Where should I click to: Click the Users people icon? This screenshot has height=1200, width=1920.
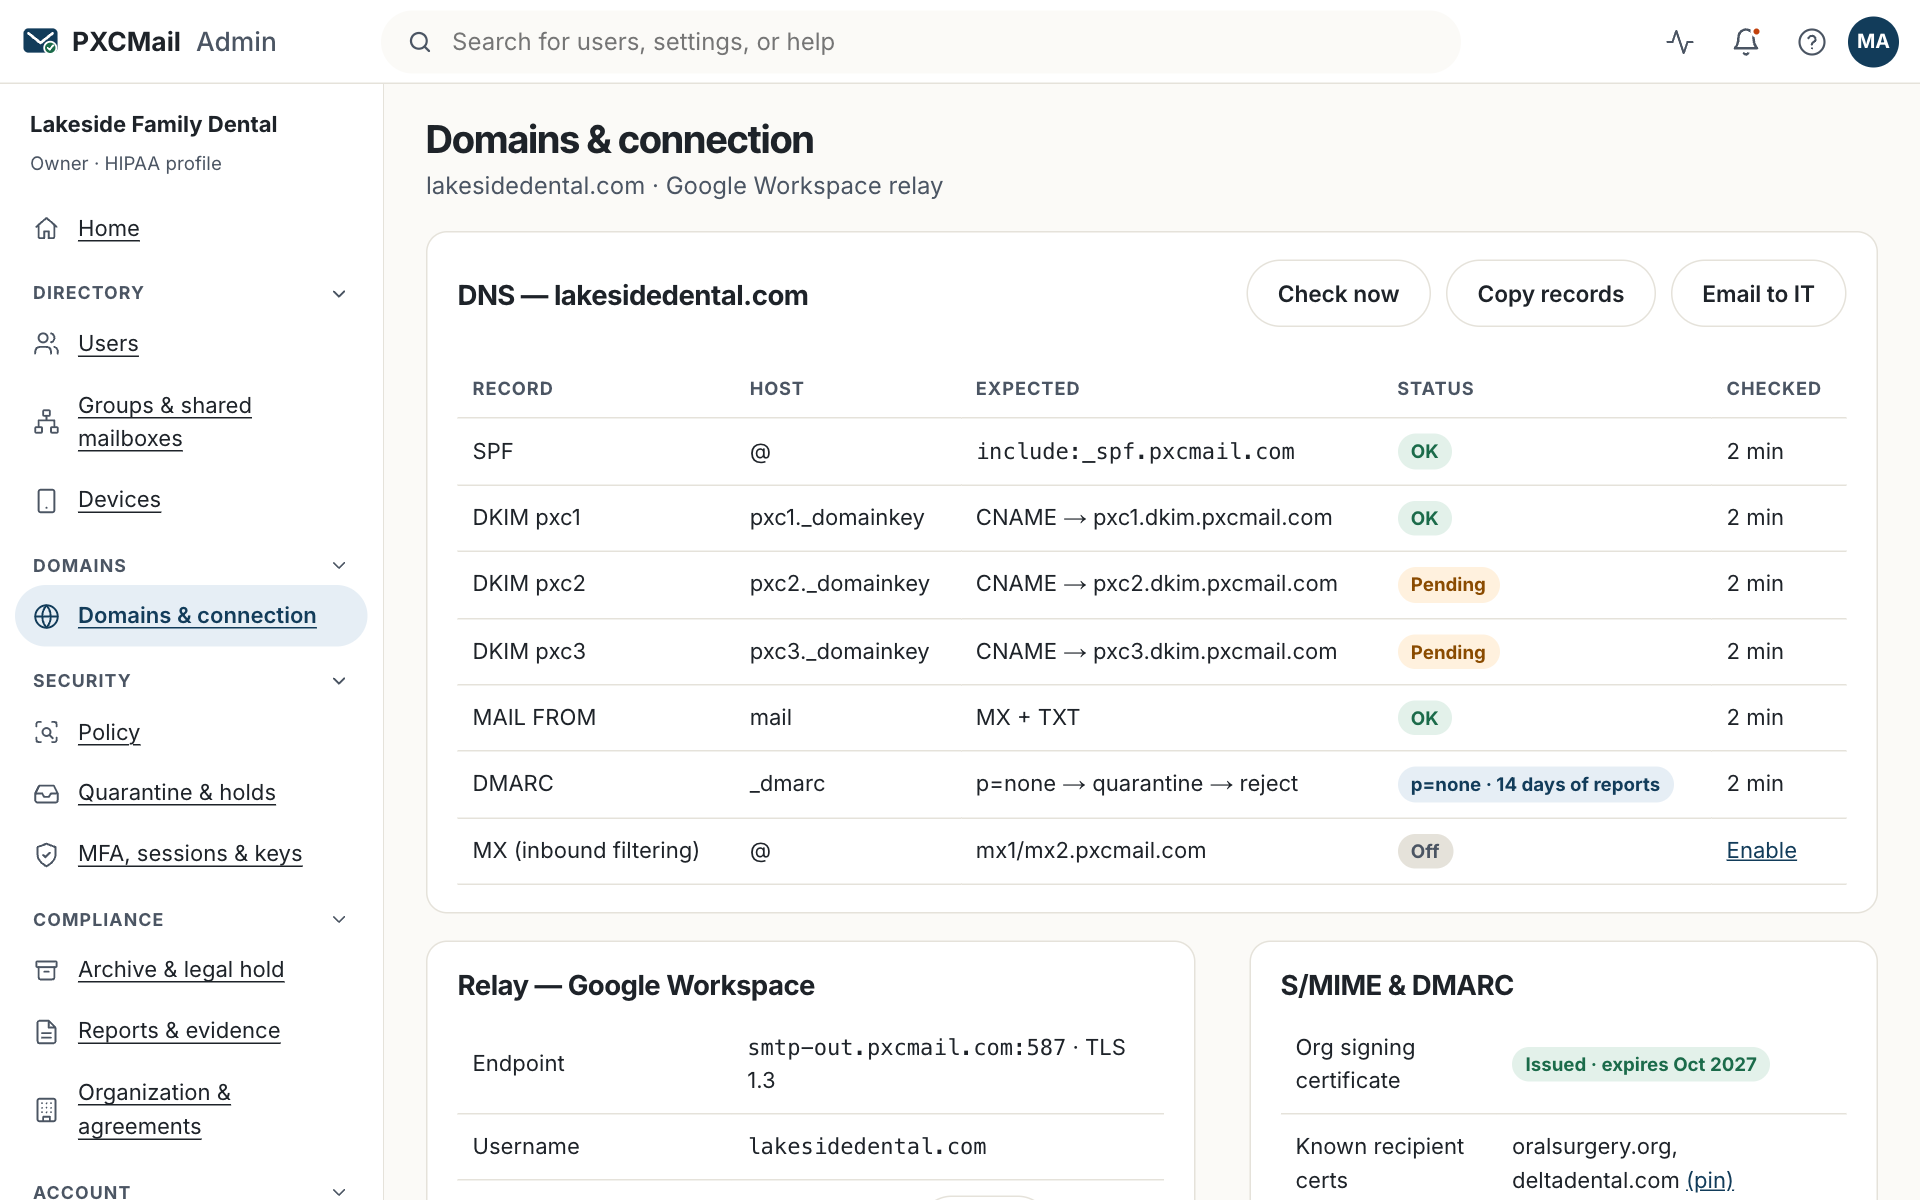point(46,343)
